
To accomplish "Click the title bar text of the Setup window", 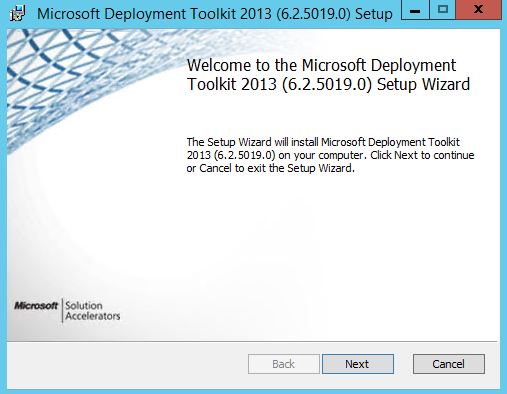I will tap(215, 14).
